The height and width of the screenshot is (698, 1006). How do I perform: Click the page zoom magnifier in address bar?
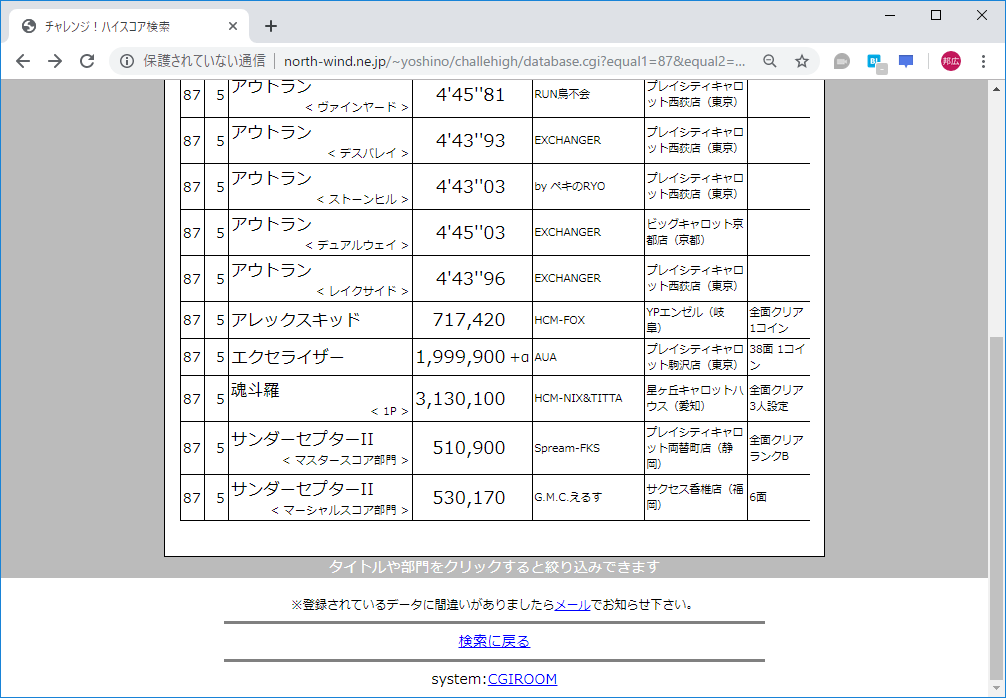[769, 61]
